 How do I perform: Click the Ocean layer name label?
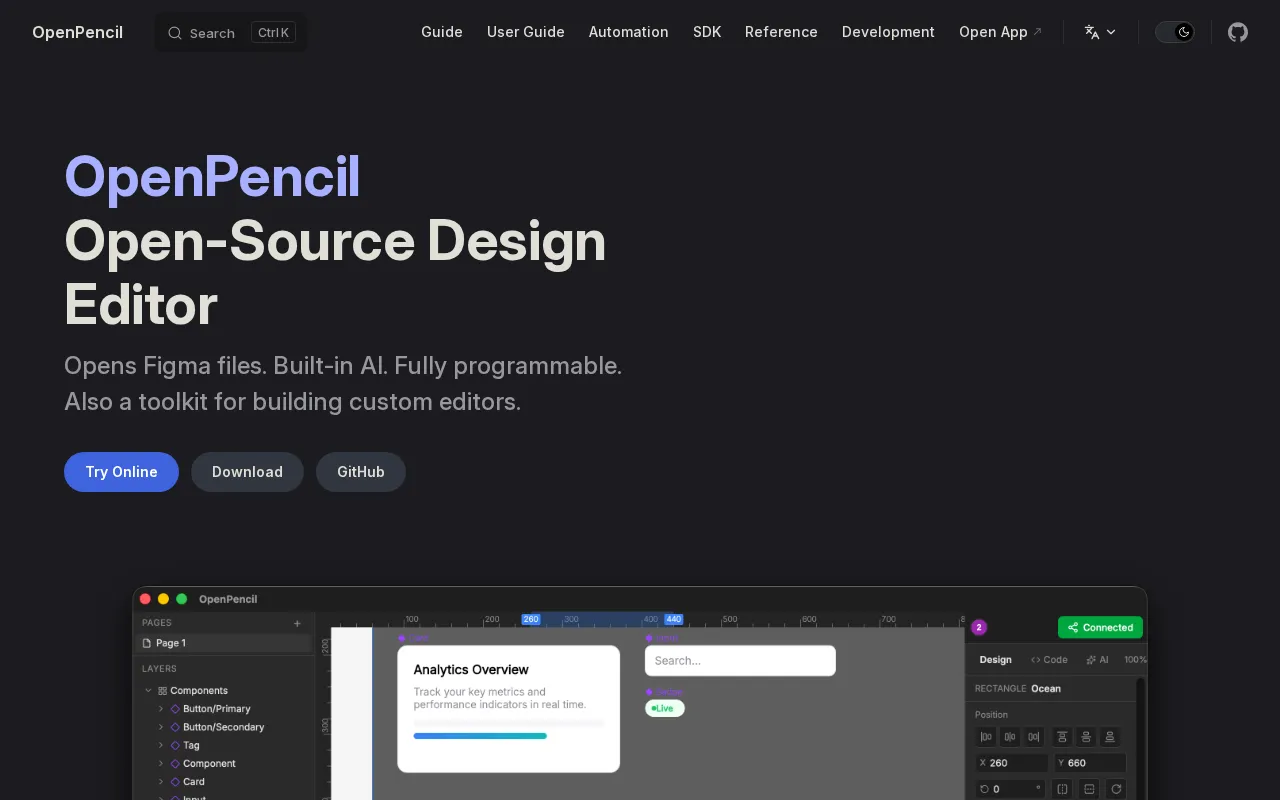1046,688
